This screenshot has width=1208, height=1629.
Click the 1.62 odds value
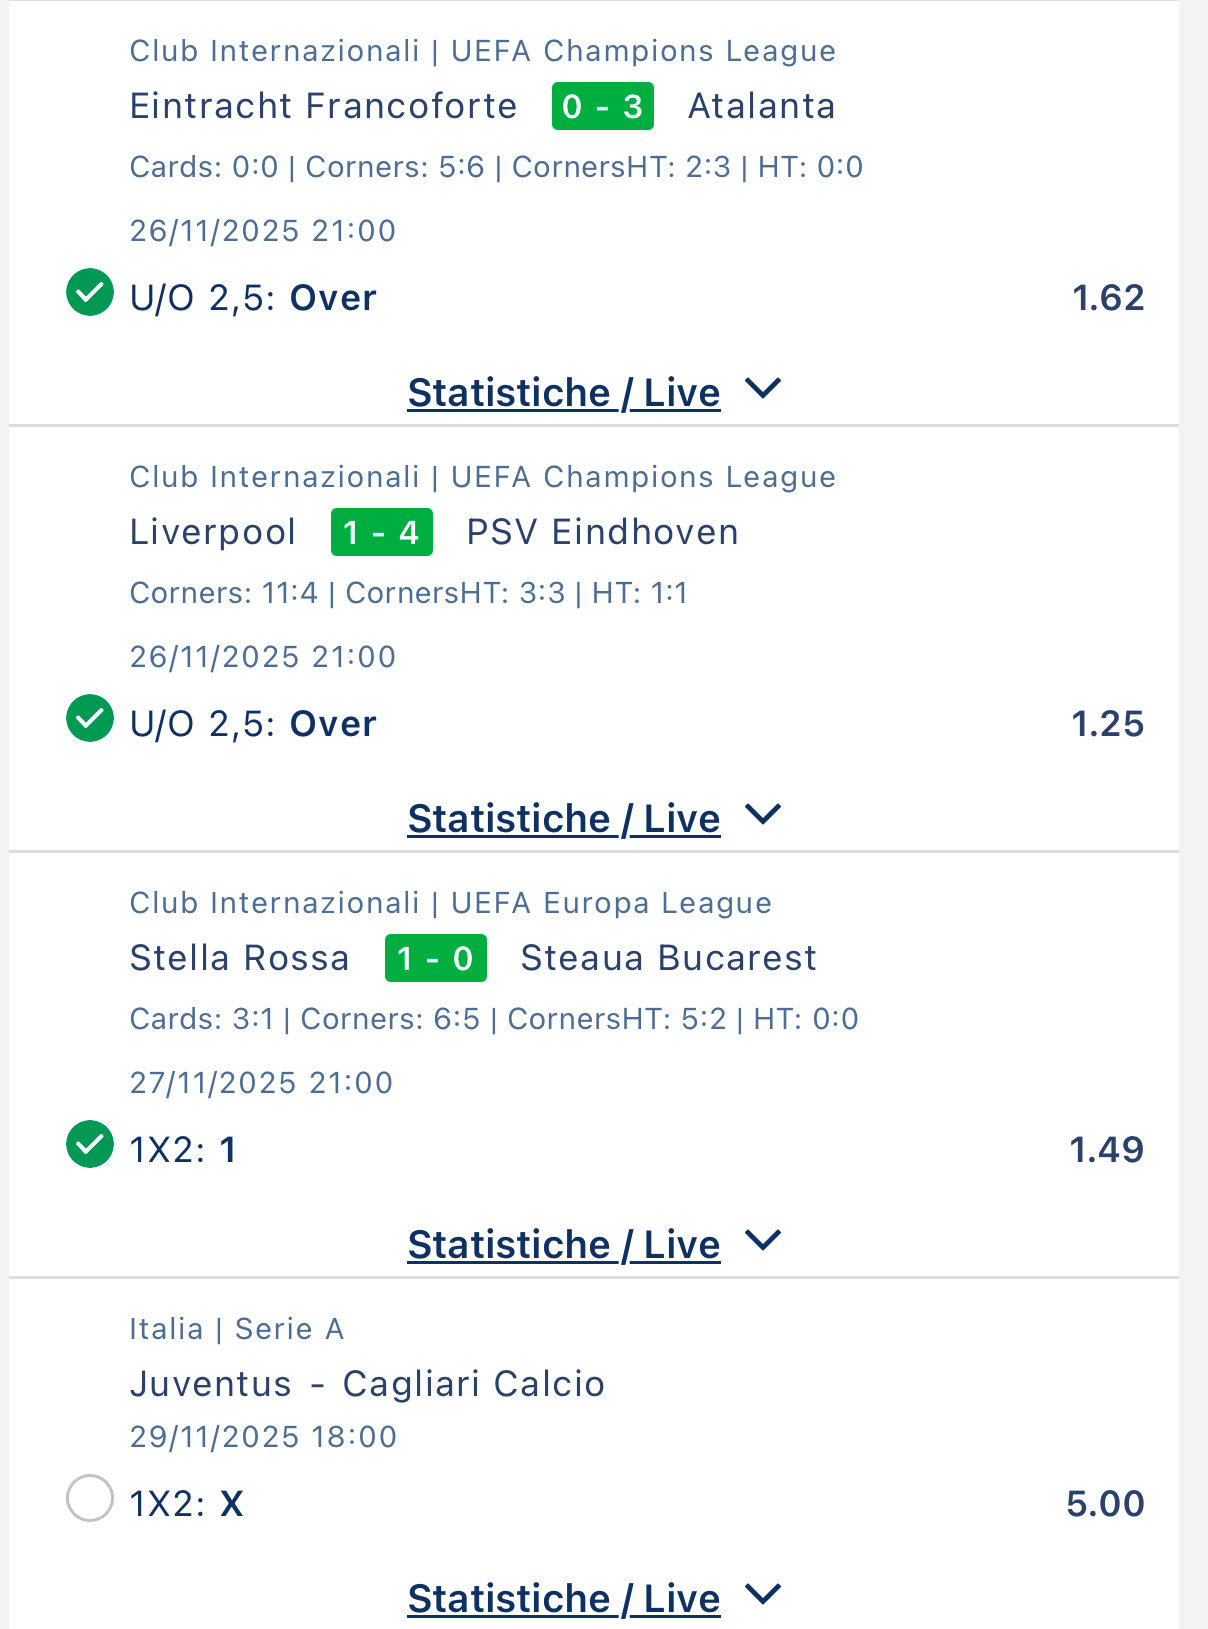pyautogui.click(x=1107, y=298)
